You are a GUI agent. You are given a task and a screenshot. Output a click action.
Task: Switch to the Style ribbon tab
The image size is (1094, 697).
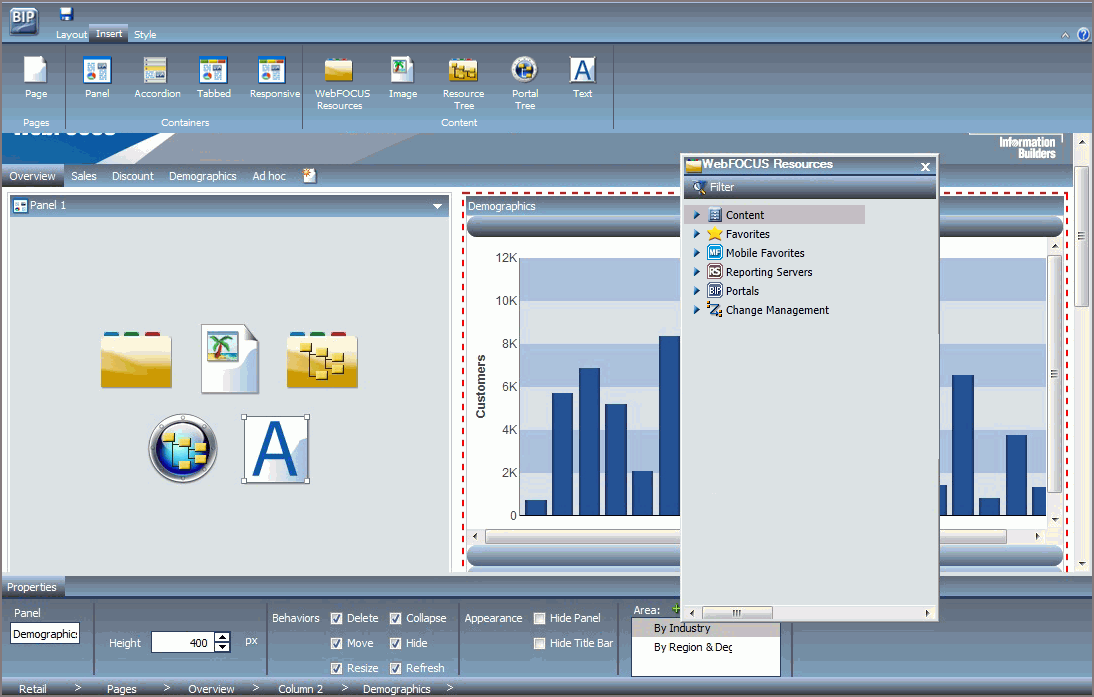coord(145,34)
